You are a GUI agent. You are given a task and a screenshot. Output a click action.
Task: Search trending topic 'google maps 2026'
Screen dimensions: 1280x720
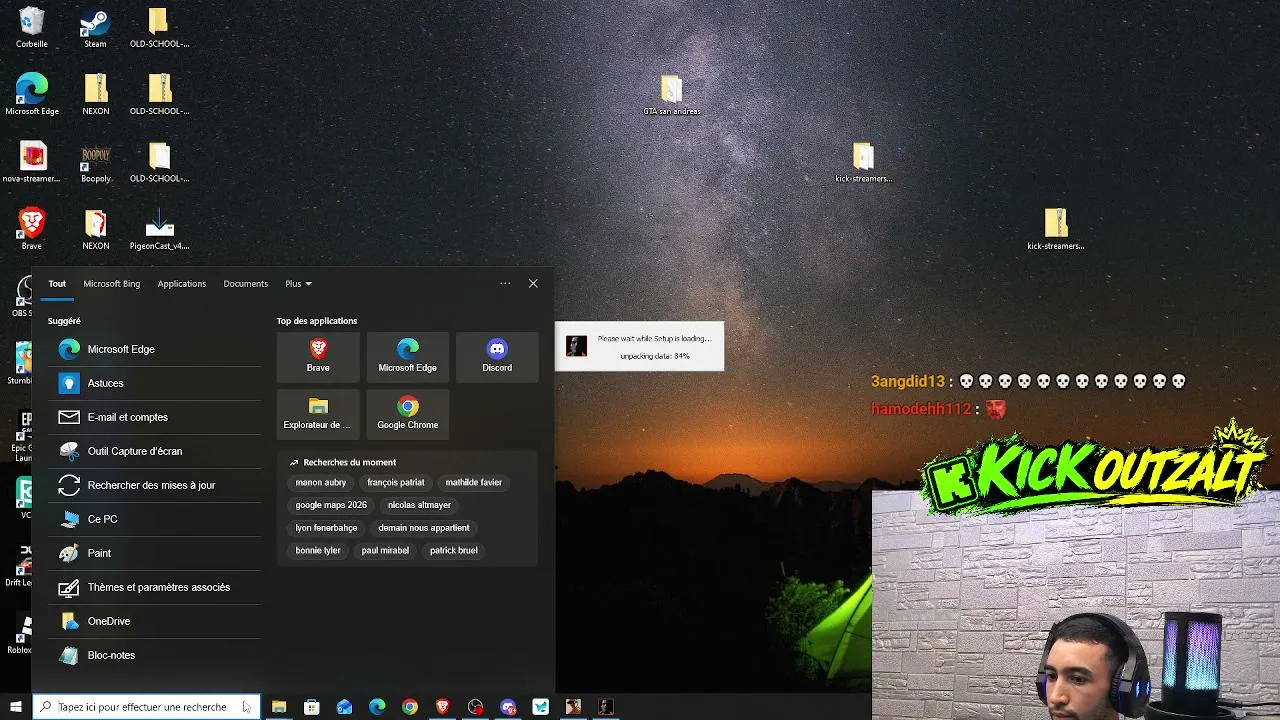pyautogui.click(x=331, y=505)
